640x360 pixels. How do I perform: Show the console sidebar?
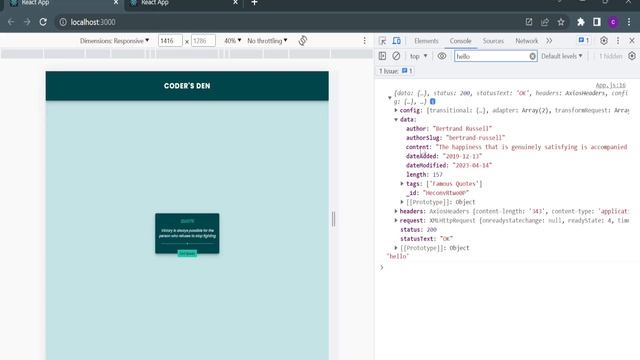[382, 56]
